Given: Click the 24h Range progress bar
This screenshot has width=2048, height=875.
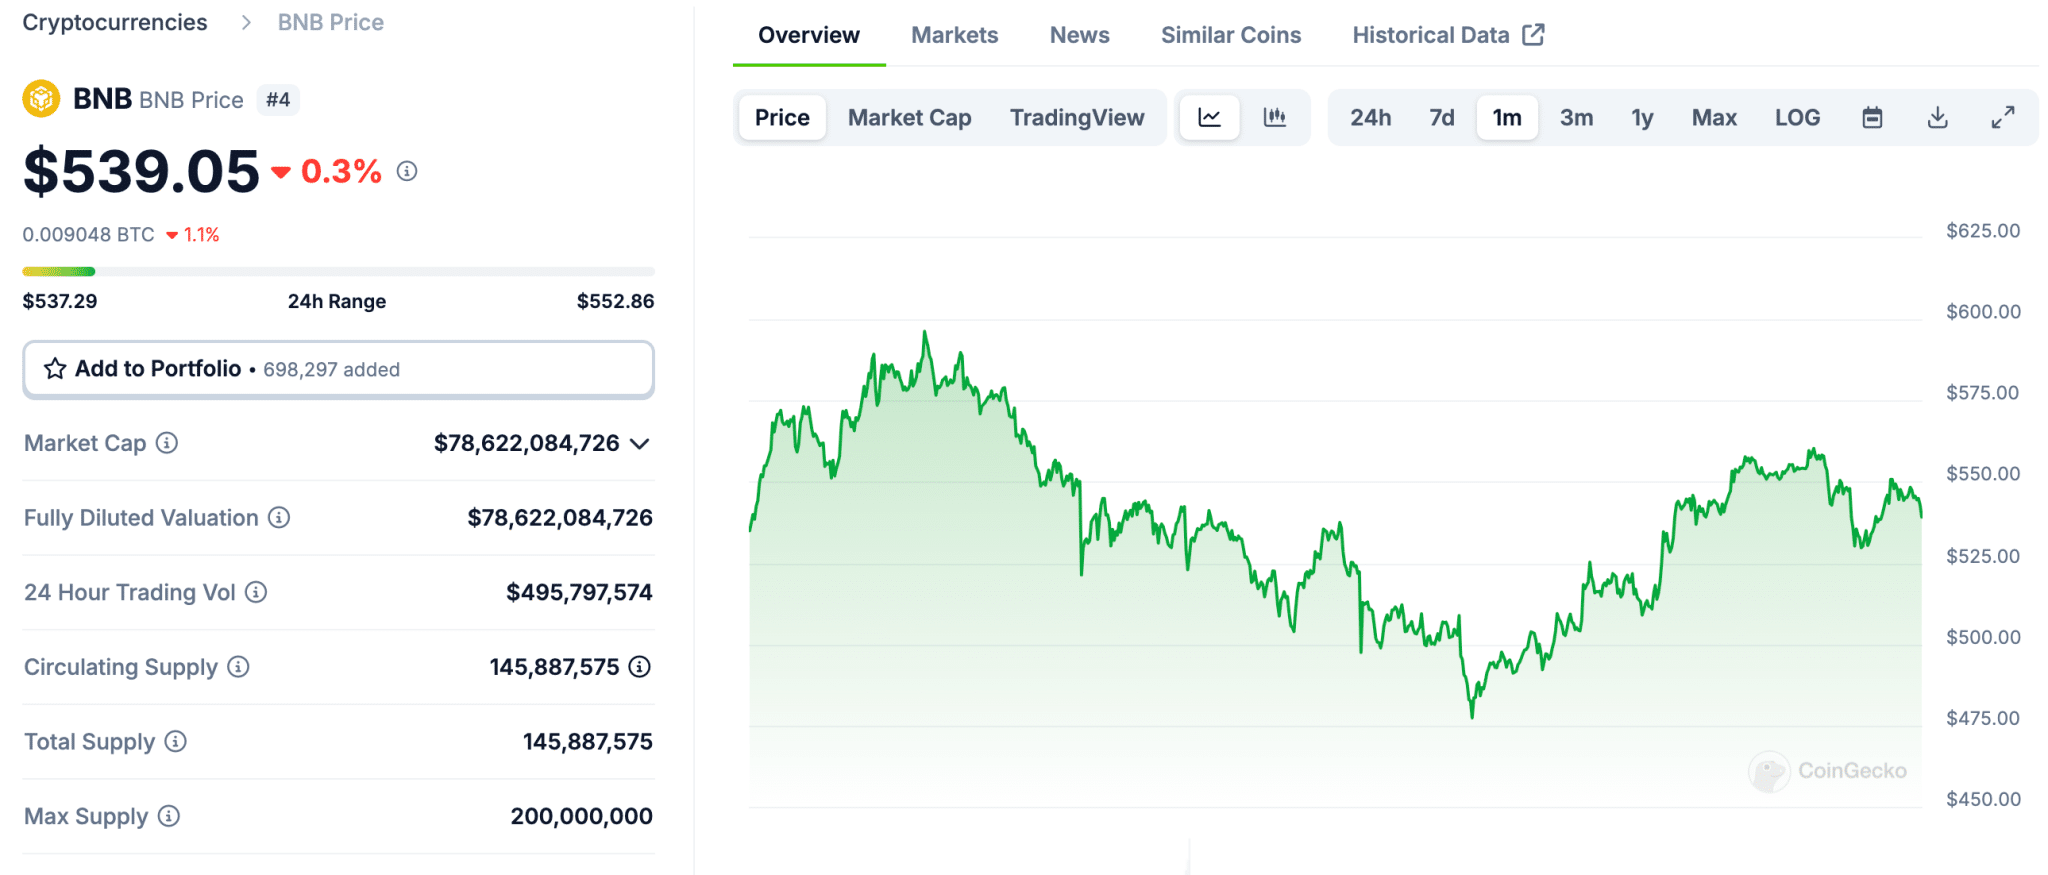Looking at the screenshot, I should pos(338,271).
